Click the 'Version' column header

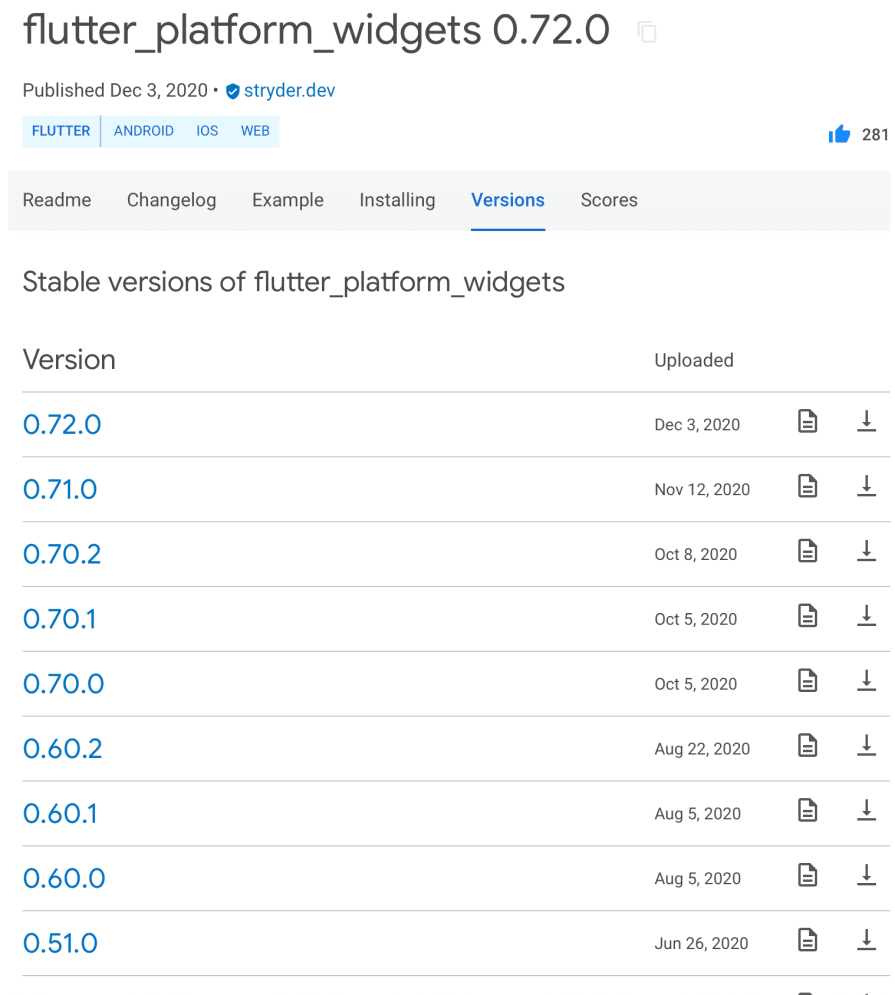69,360
